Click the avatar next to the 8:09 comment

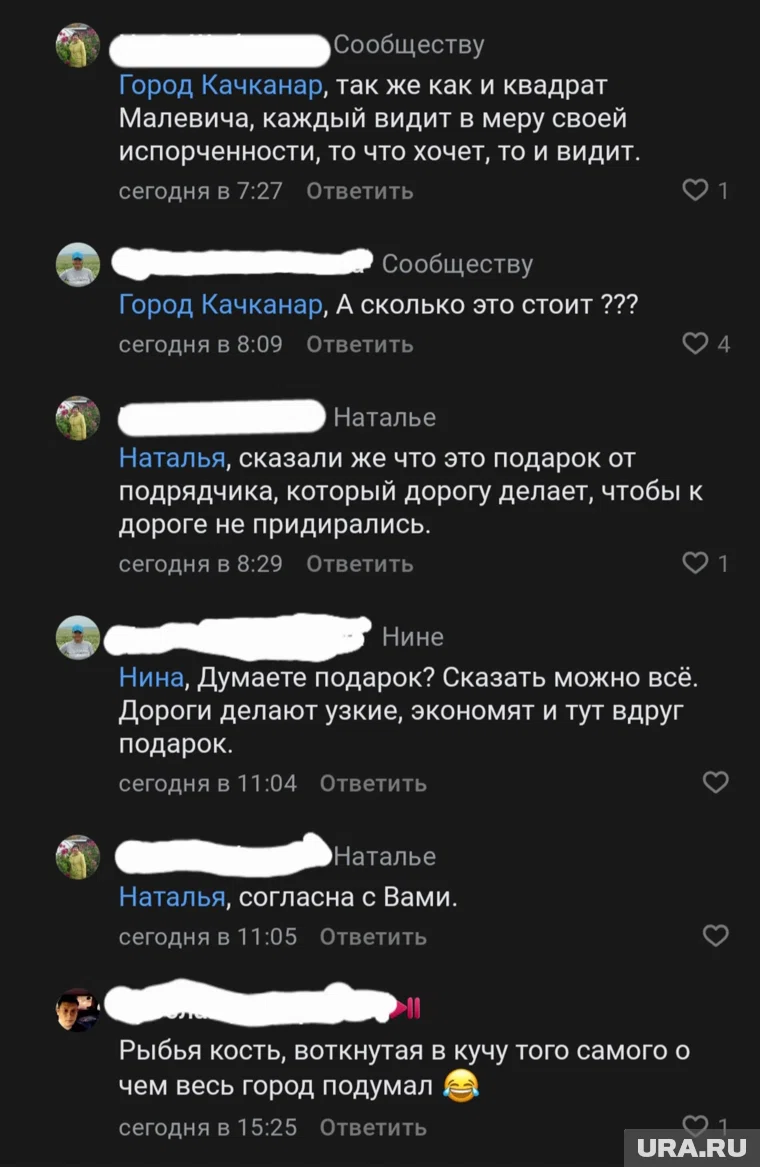(x=77, y=264)
